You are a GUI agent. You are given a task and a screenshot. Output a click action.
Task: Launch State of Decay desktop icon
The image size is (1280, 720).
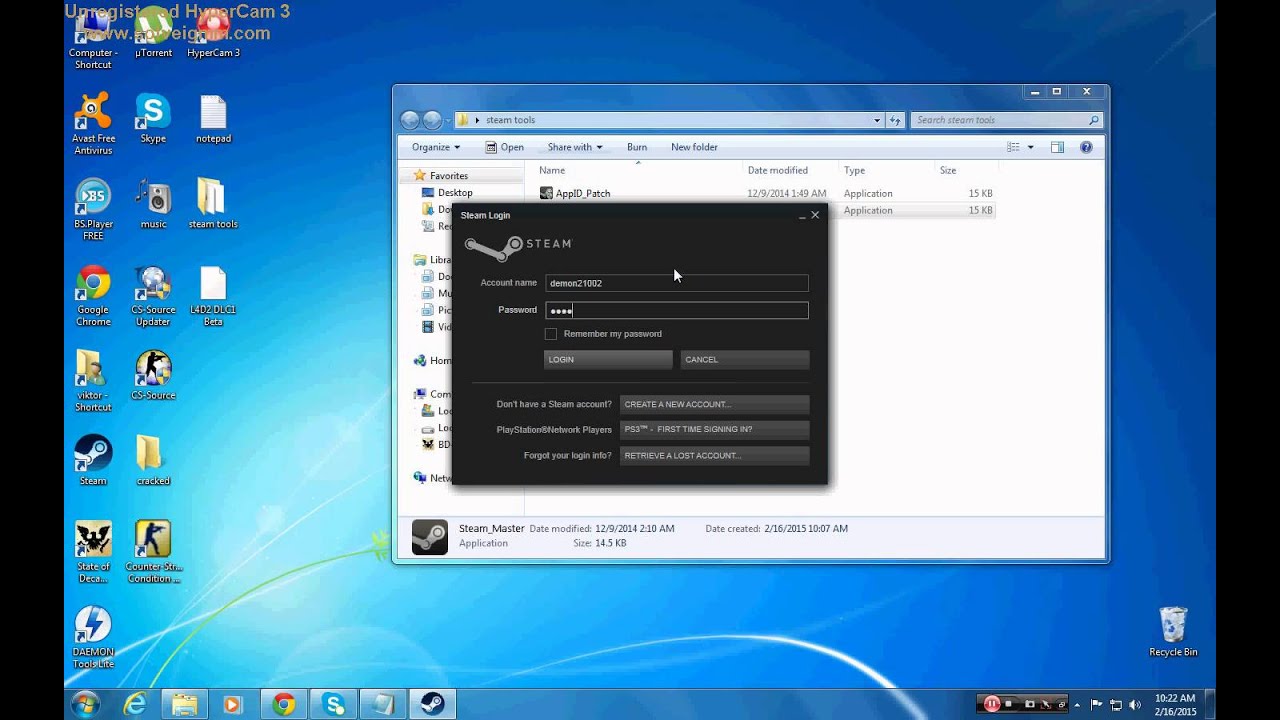[x=93, y=552]
